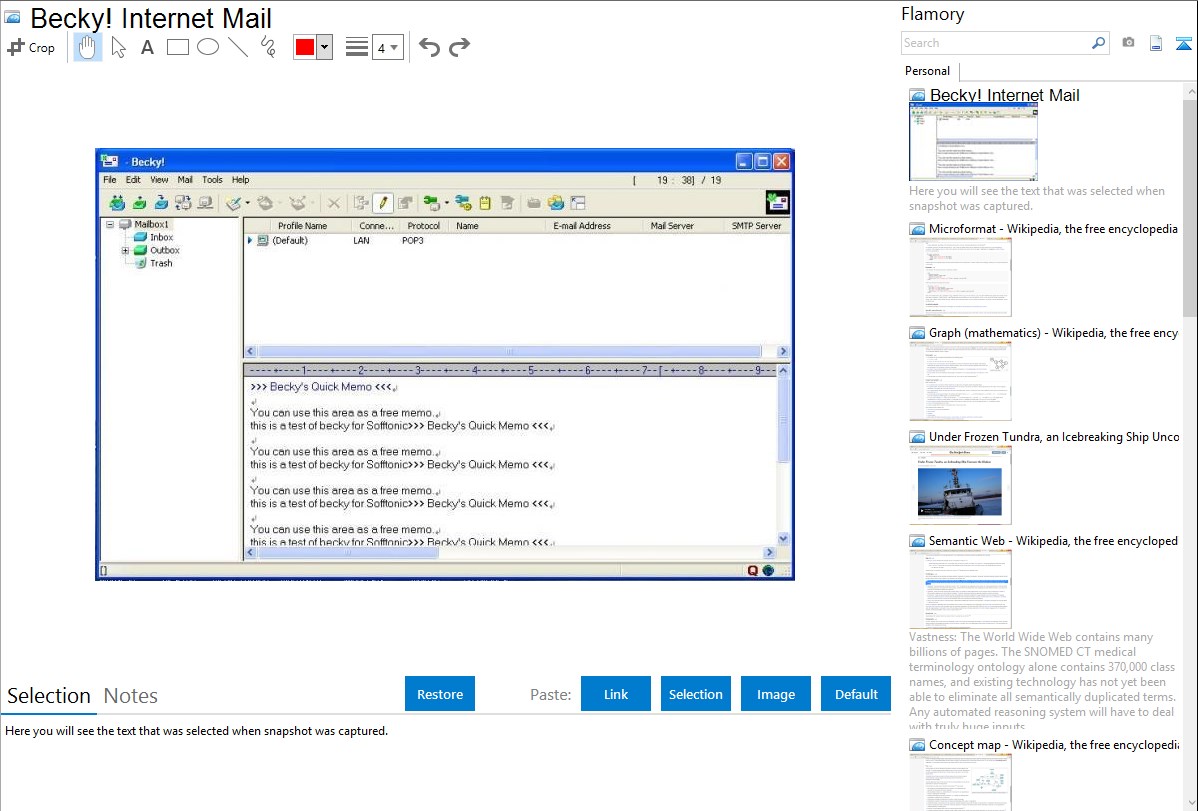Viewport: 1198px width, 811px height.
Task: Click the document page icon near search
Action: point(1156,43)
